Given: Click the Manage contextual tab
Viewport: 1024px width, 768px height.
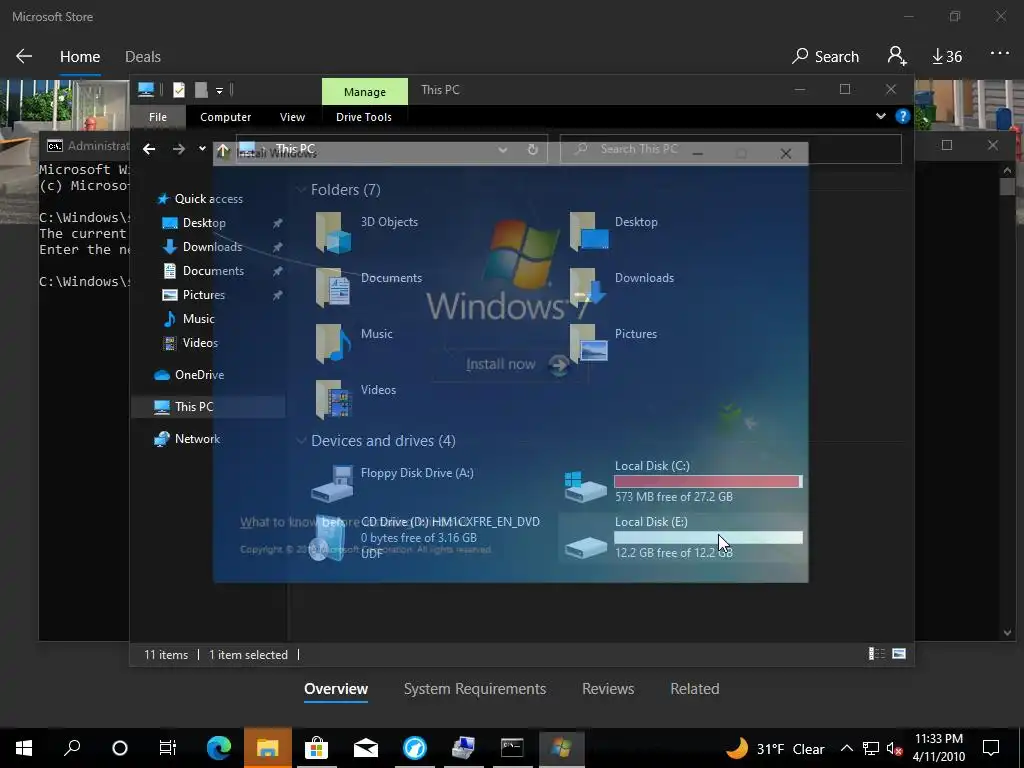Looking at the screenshot, I should point(364,92).
